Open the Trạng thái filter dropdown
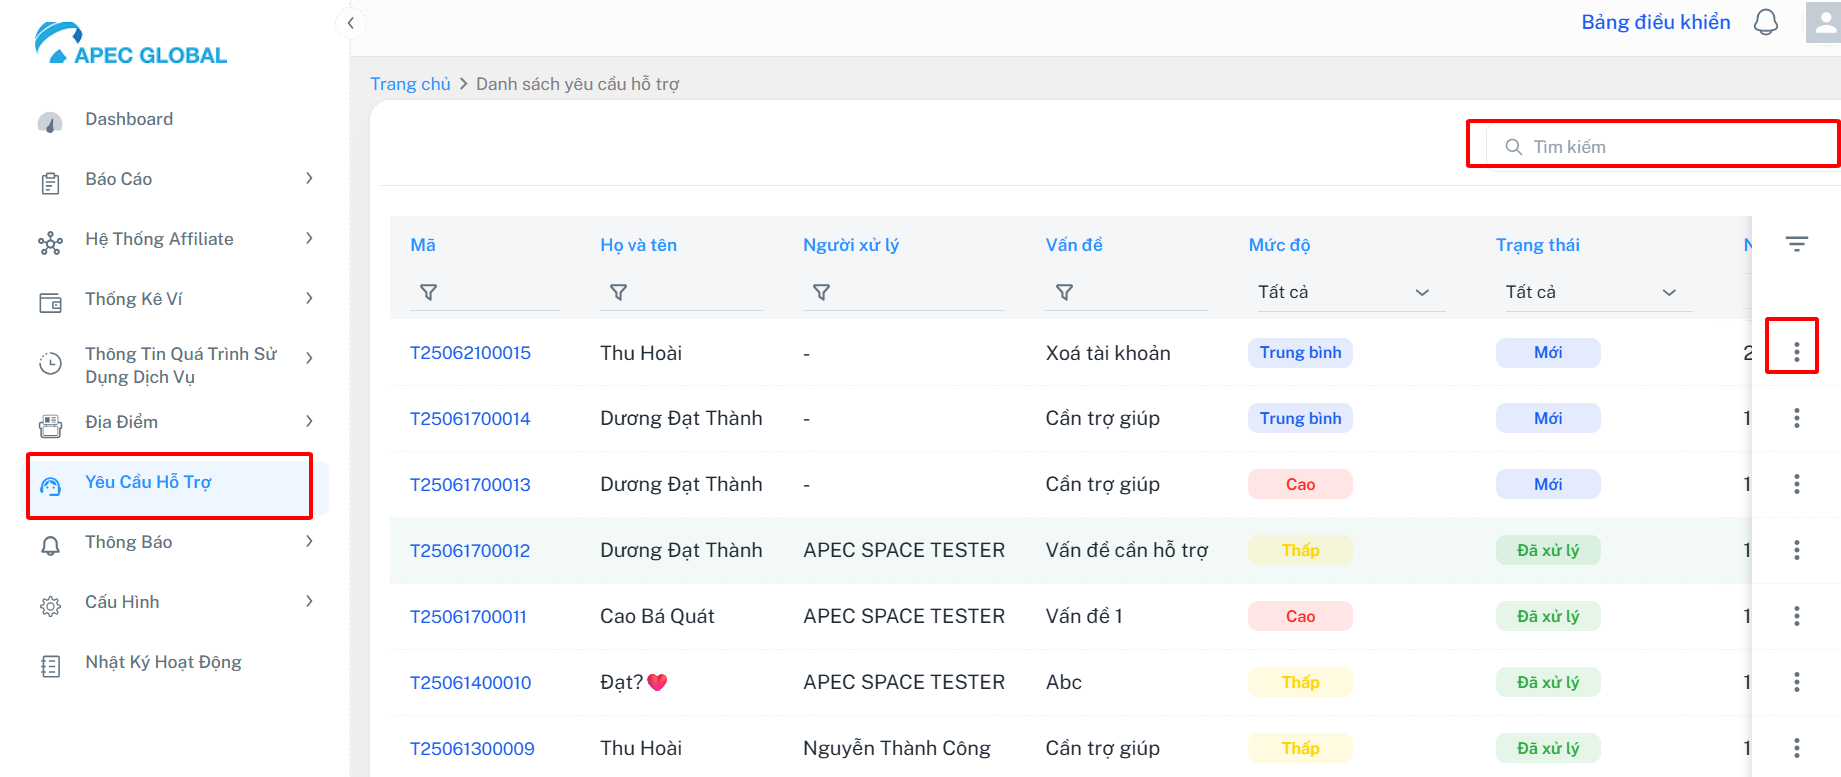Screen dimensions: 1841x777 (x=1590, y=292)
